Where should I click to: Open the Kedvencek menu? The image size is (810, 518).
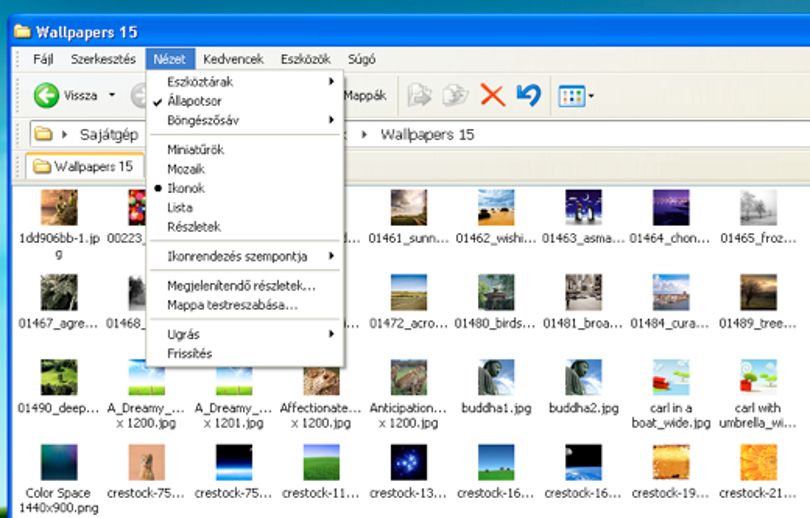(233, 59)
